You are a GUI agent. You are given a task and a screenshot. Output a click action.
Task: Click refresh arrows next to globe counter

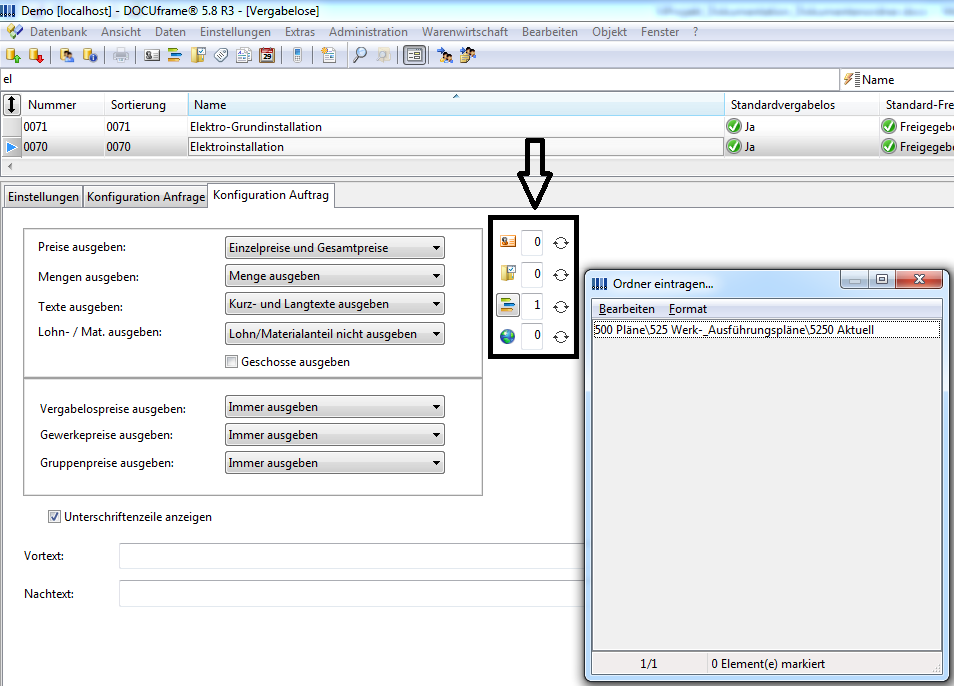(x=561, y=337)
